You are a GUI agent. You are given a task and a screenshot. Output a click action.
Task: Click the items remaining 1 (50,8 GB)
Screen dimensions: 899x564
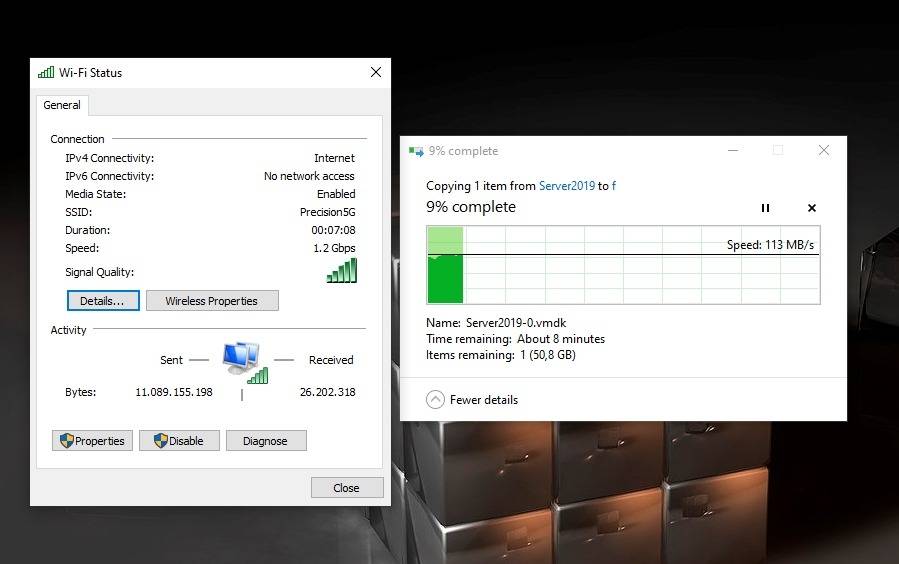tap(548, 355)
